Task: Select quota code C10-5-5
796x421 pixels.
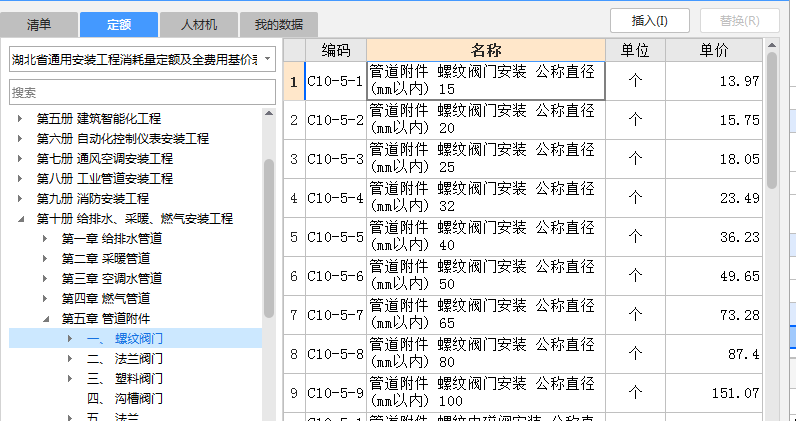Action: [336, 237]
